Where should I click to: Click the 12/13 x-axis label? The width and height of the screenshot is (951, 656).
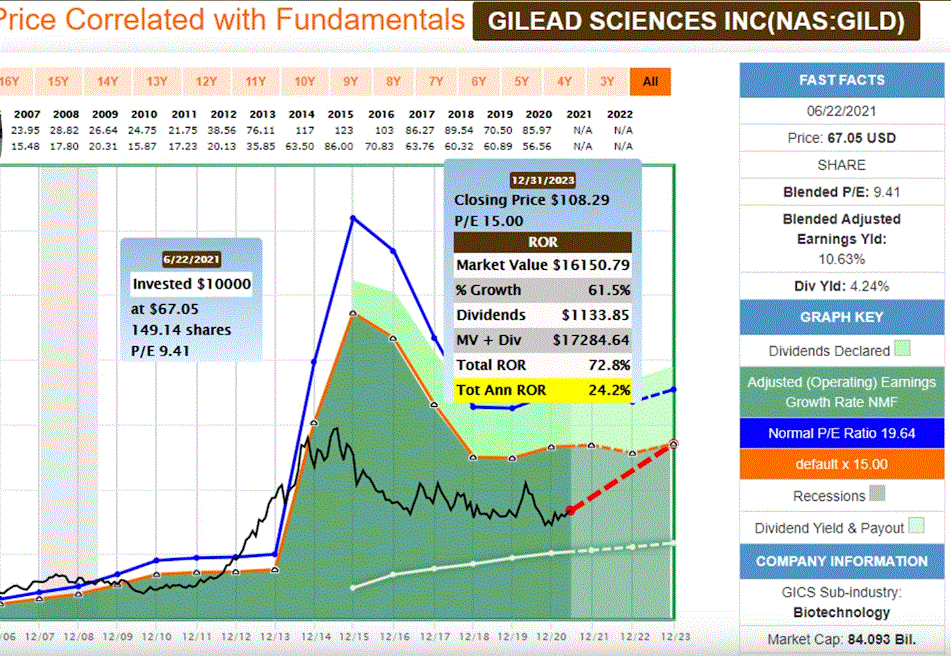click(x=275, y=637)
